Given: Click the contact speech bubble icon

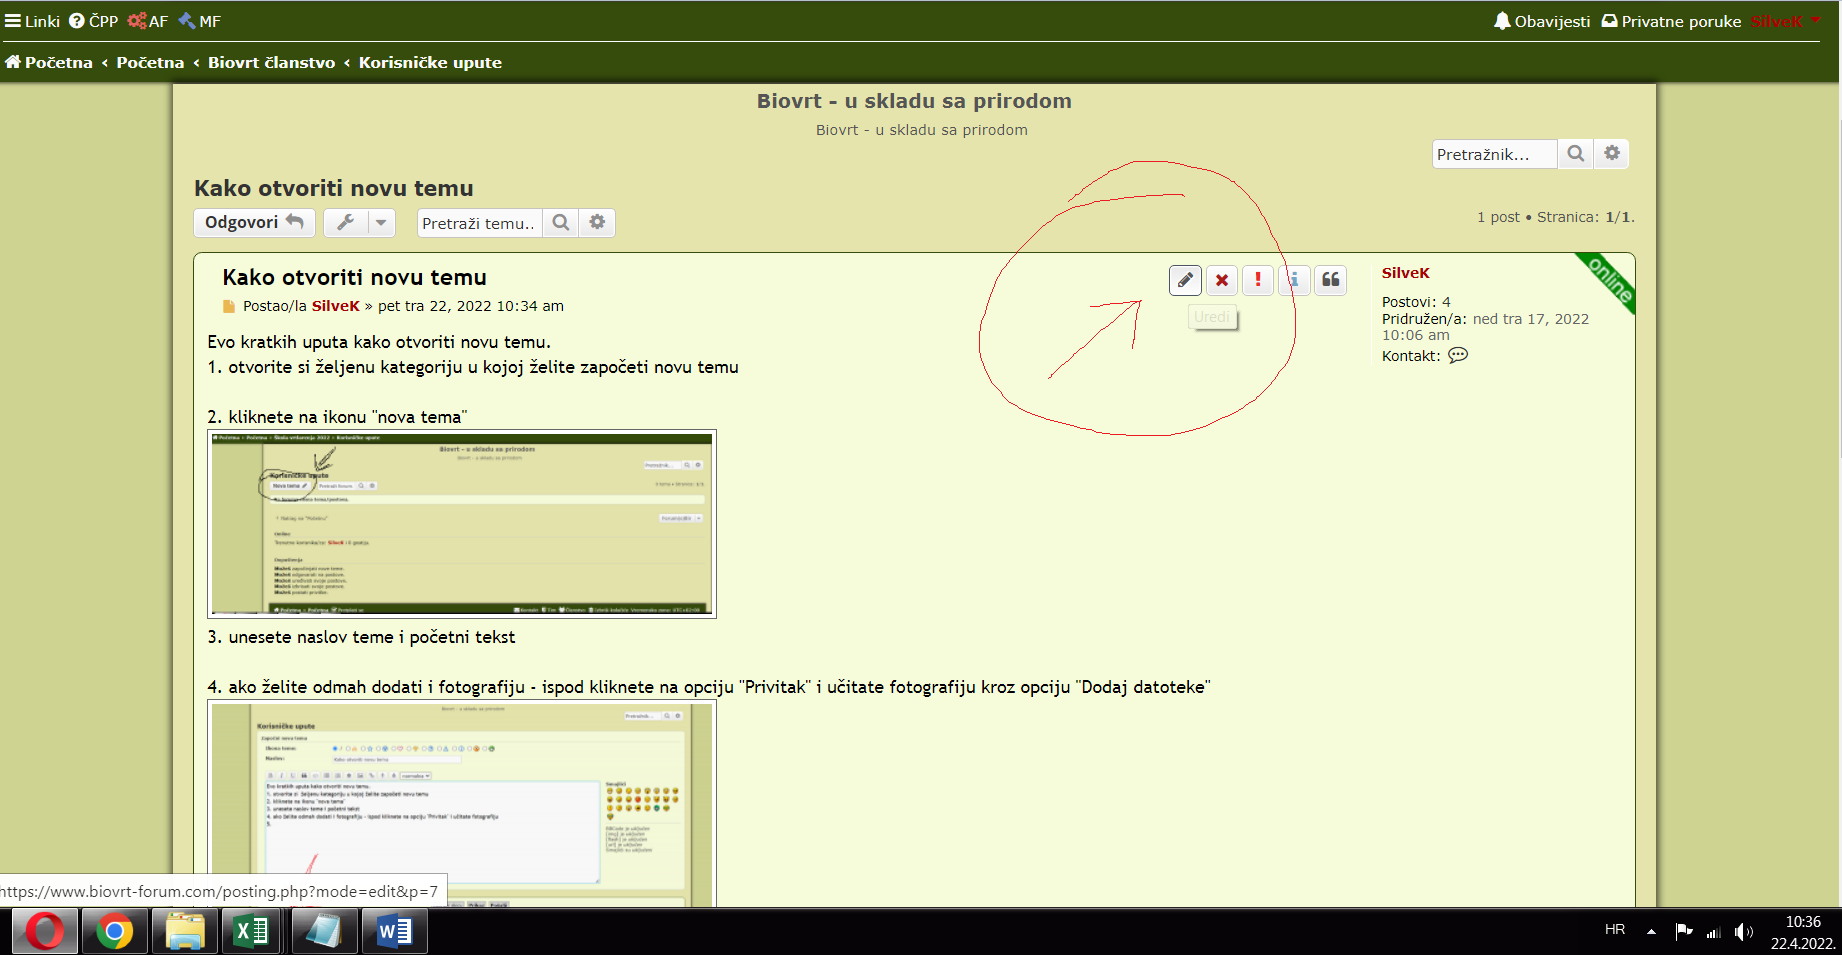Looking at the screenshot, I should pyautogui.click(x=1458, y=355).
